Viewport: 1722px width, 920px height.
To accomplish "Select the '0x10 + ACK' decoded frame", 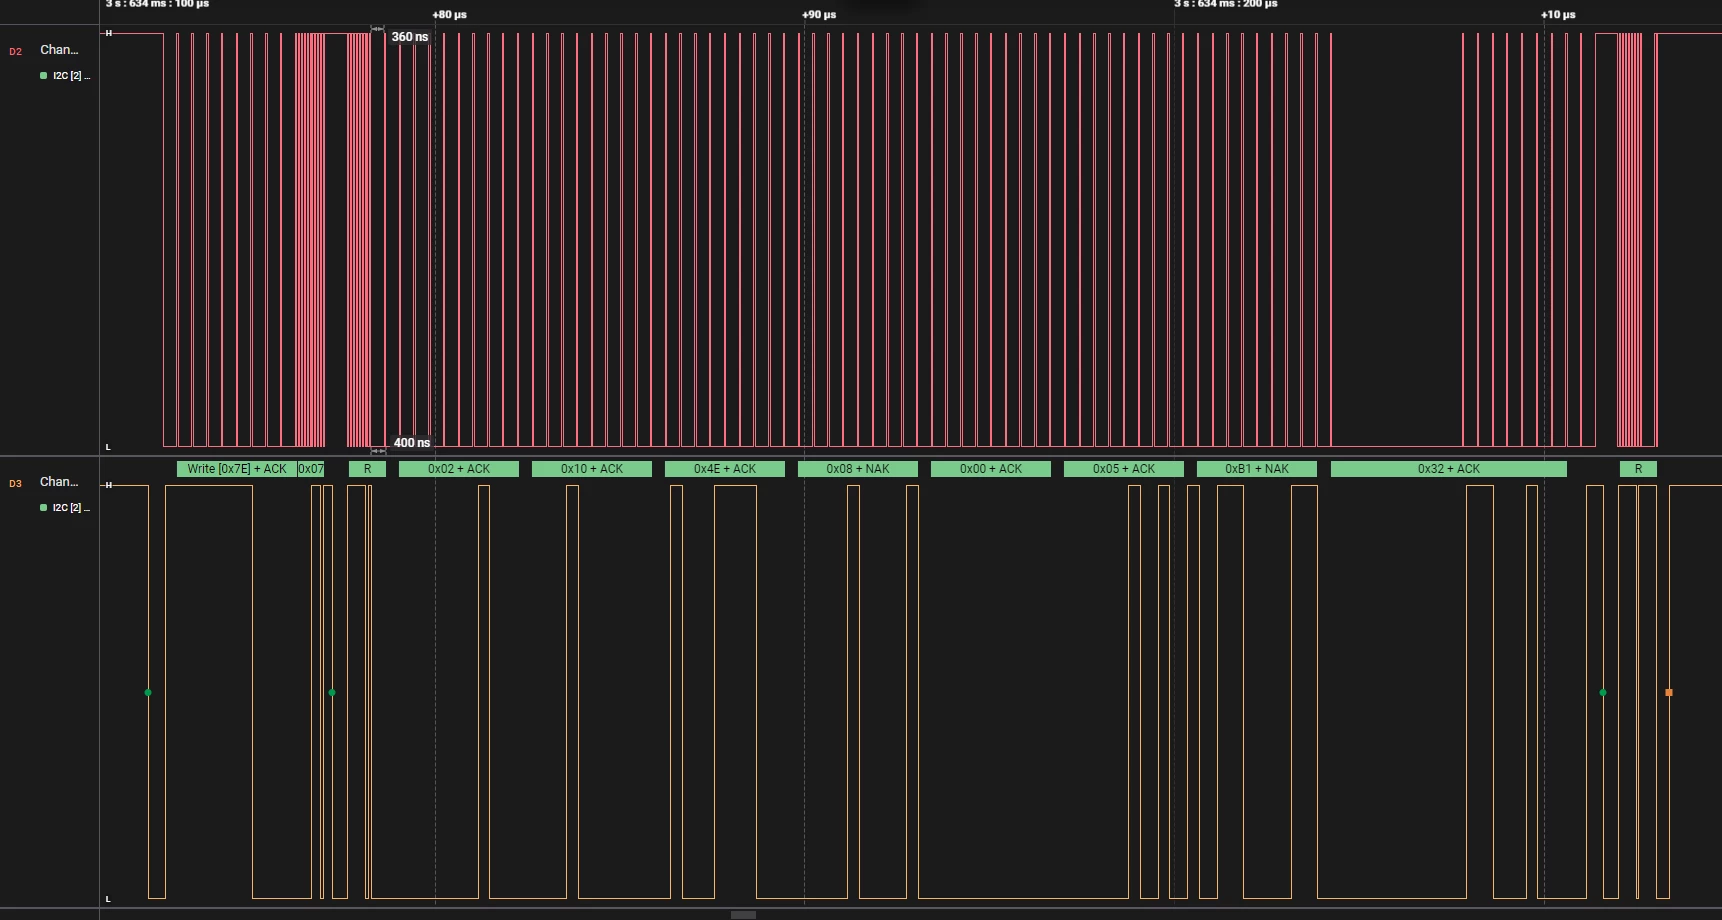I will [592, 469].
